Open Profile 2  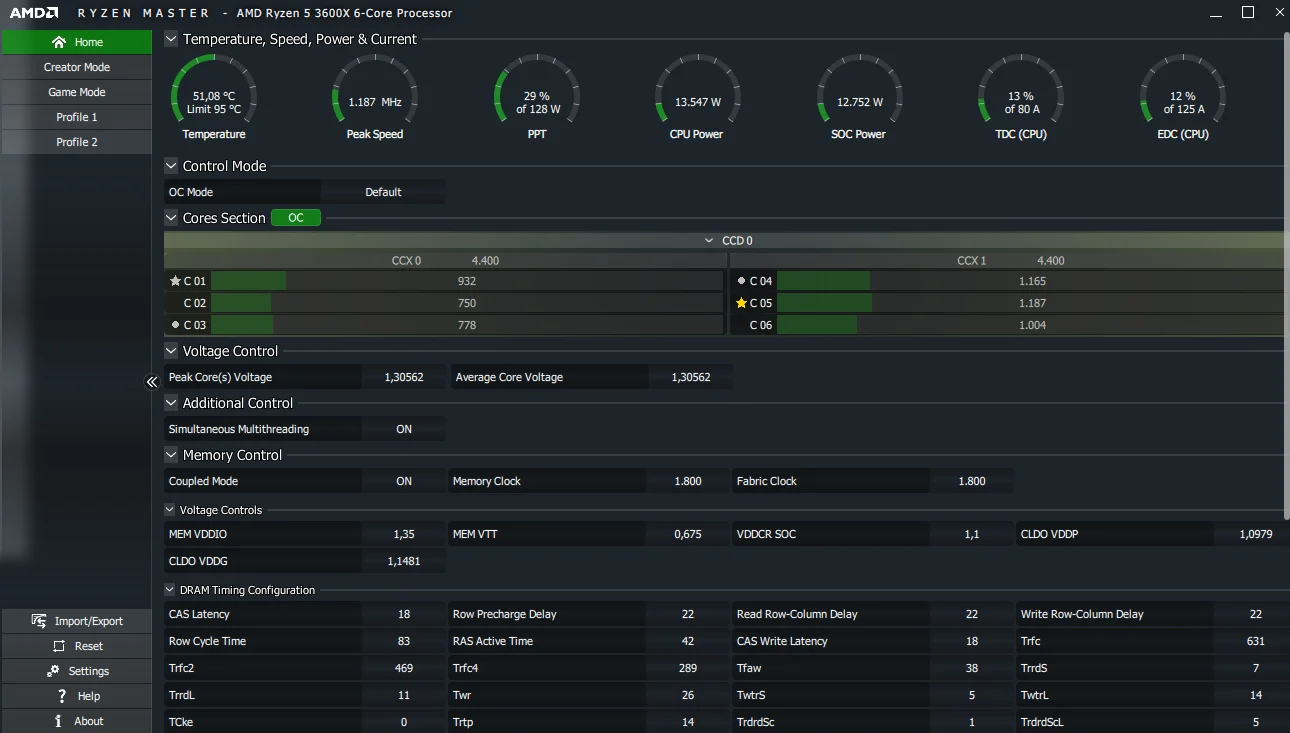click(77, 142)
